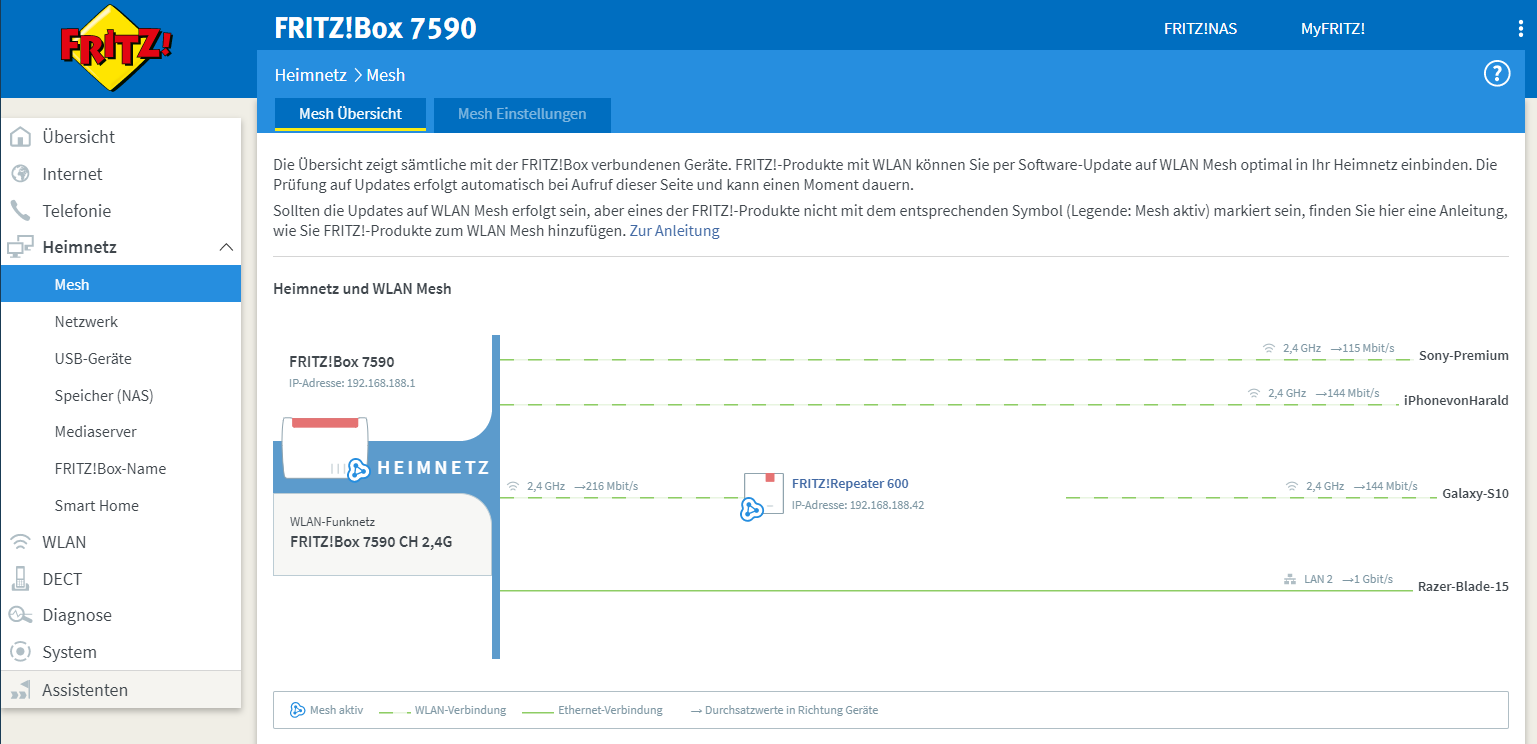Click the FRITZ!Repeater 600 device icon
The height and width of the screenshot is (744, 1537).
[760, 496]
